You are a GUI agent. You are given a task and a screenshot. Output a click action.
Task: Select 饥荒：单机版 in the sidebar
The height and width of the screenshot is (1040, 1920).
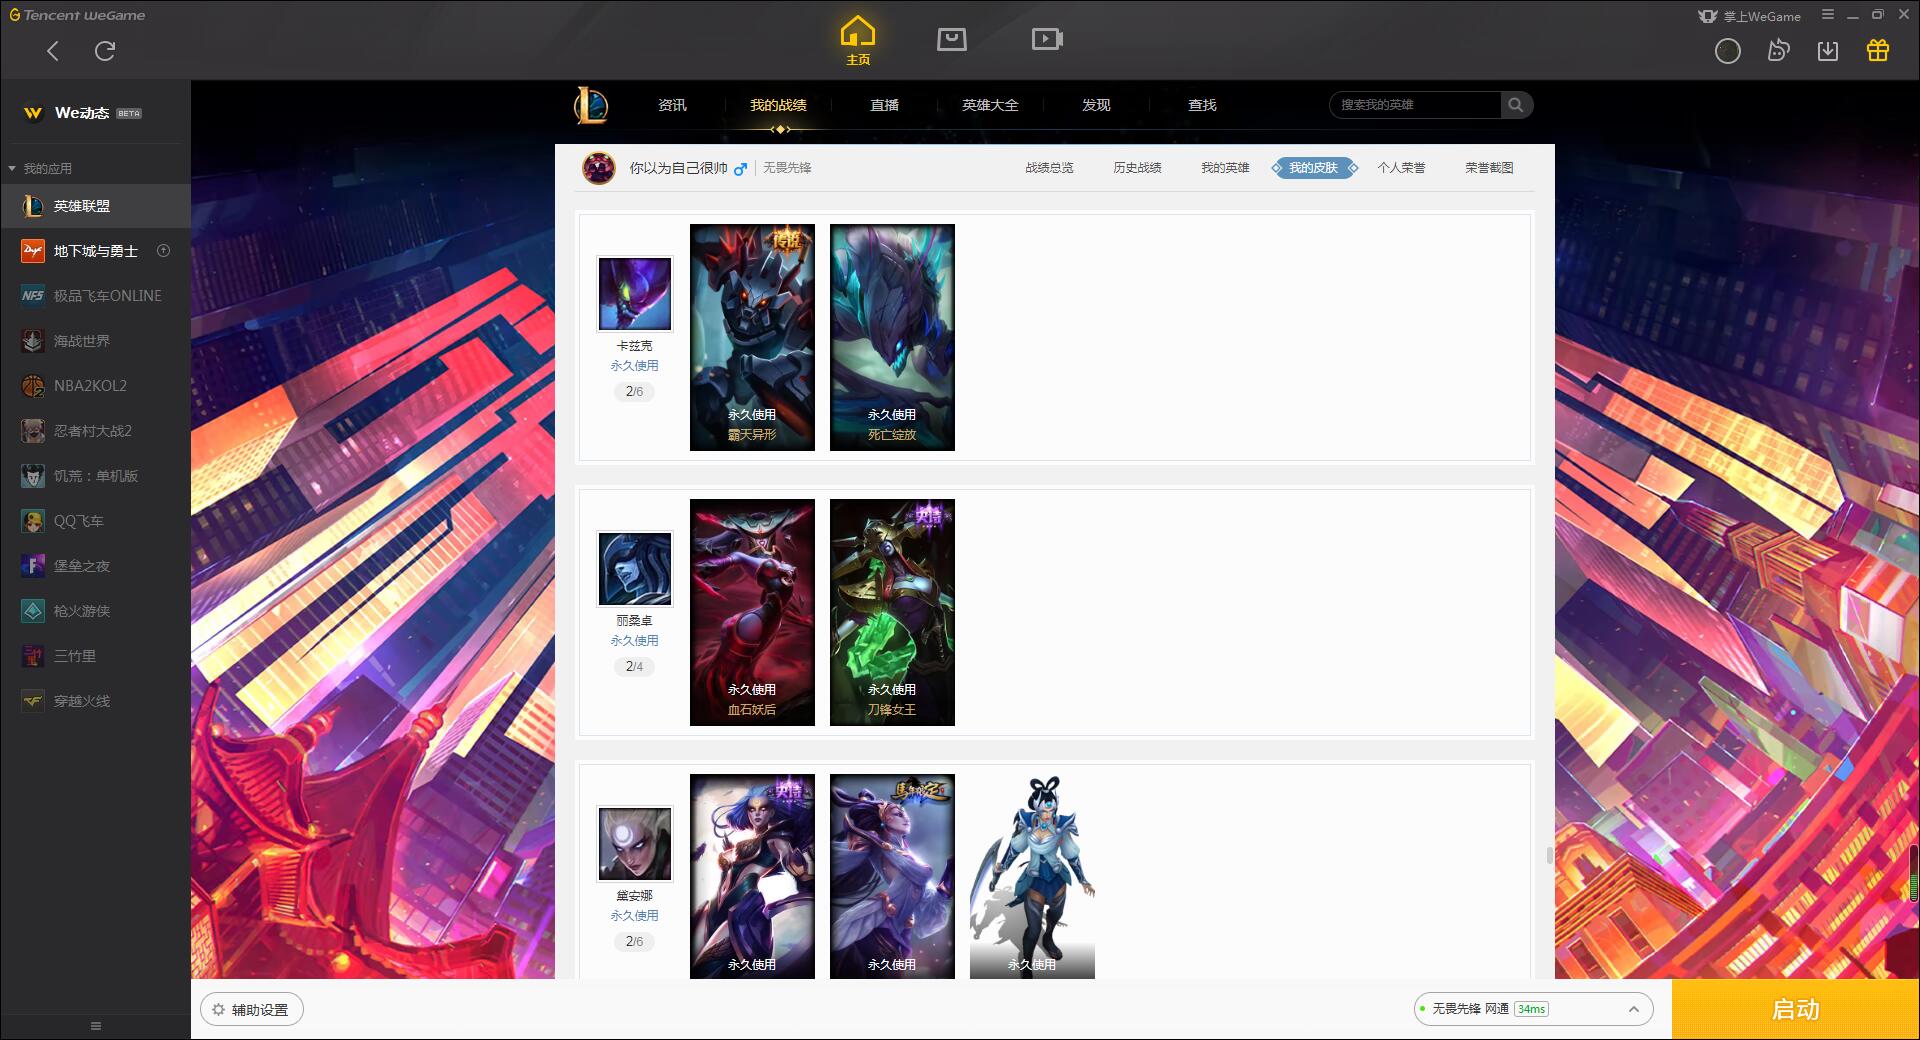coord(96,476)
